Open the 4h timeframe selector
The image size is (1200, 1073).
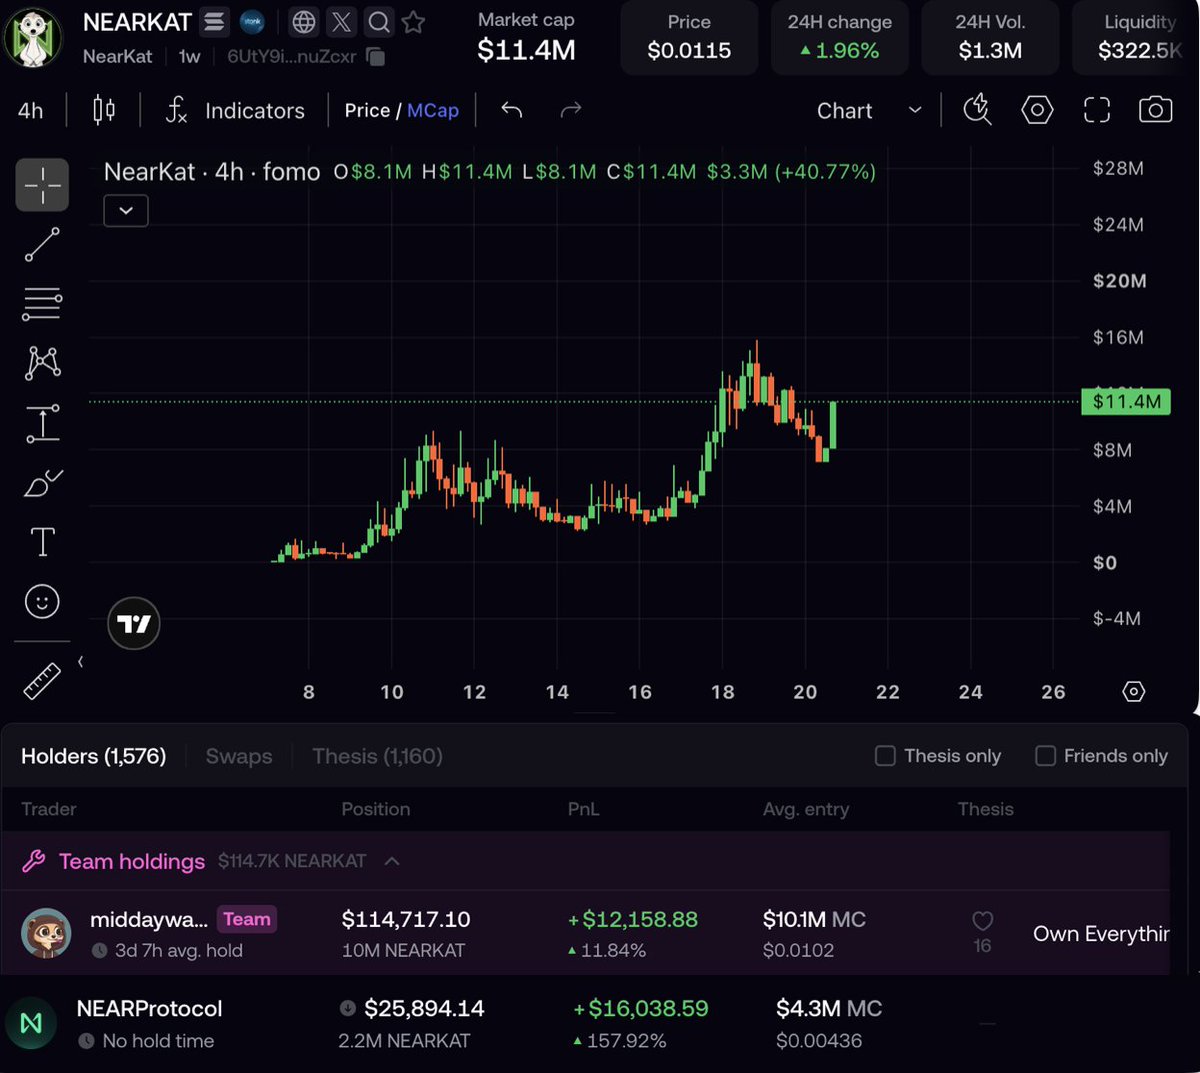30,110
